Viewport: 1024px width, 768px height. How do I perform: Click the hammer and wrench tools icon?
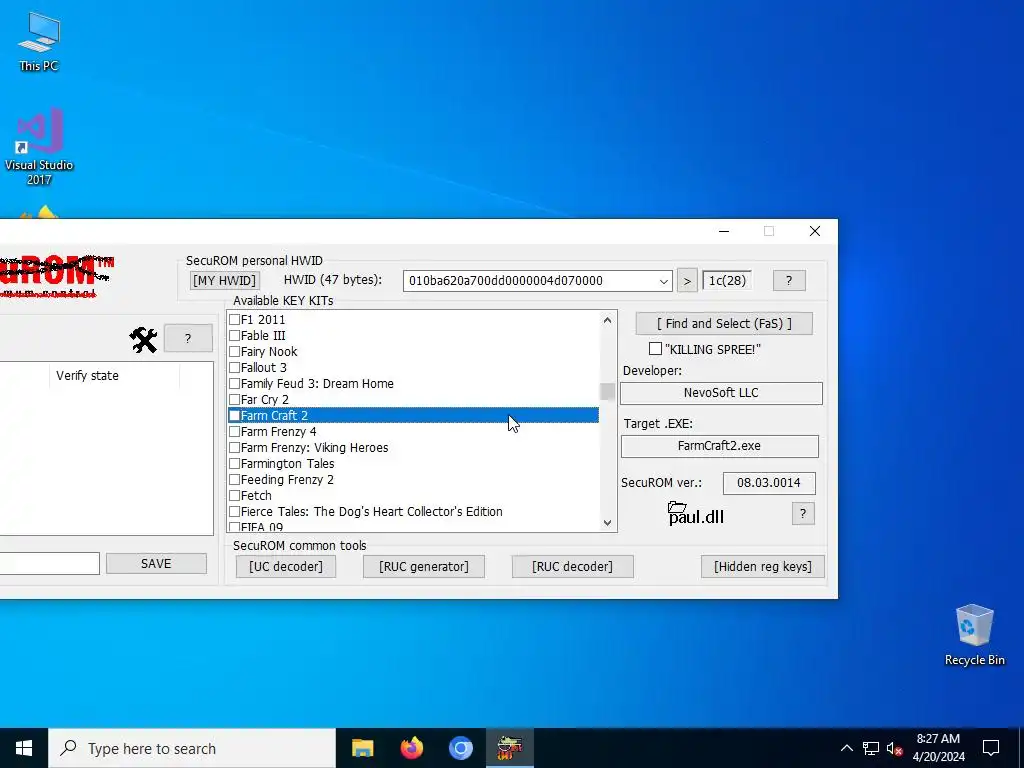tap(143, 340)
